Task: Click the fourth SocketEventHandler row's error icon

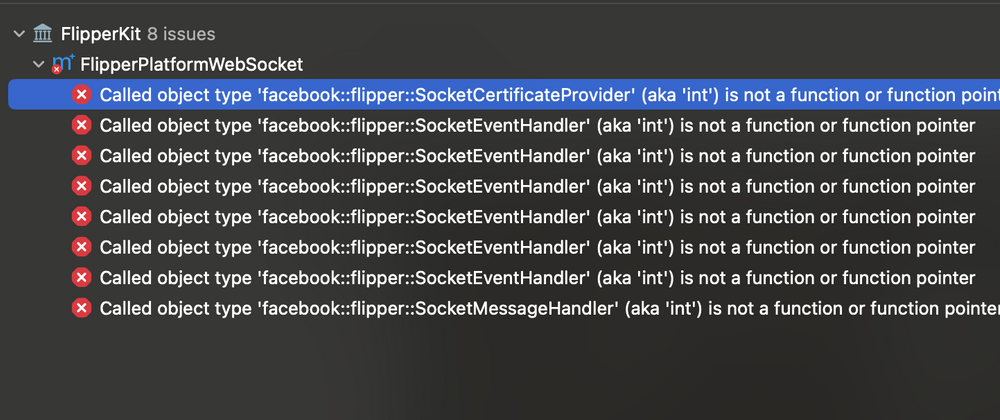Action: coord(82,216)
